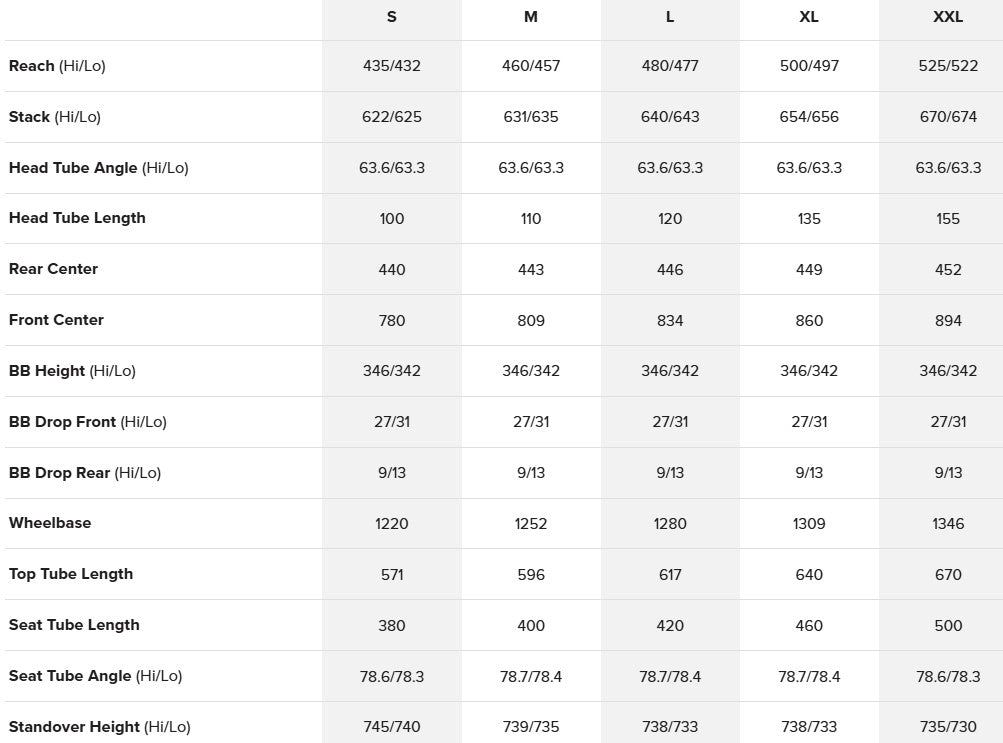1003x743 pixels.
Task: Select the Head Tube Angle row label
Action: pos(99,168)
